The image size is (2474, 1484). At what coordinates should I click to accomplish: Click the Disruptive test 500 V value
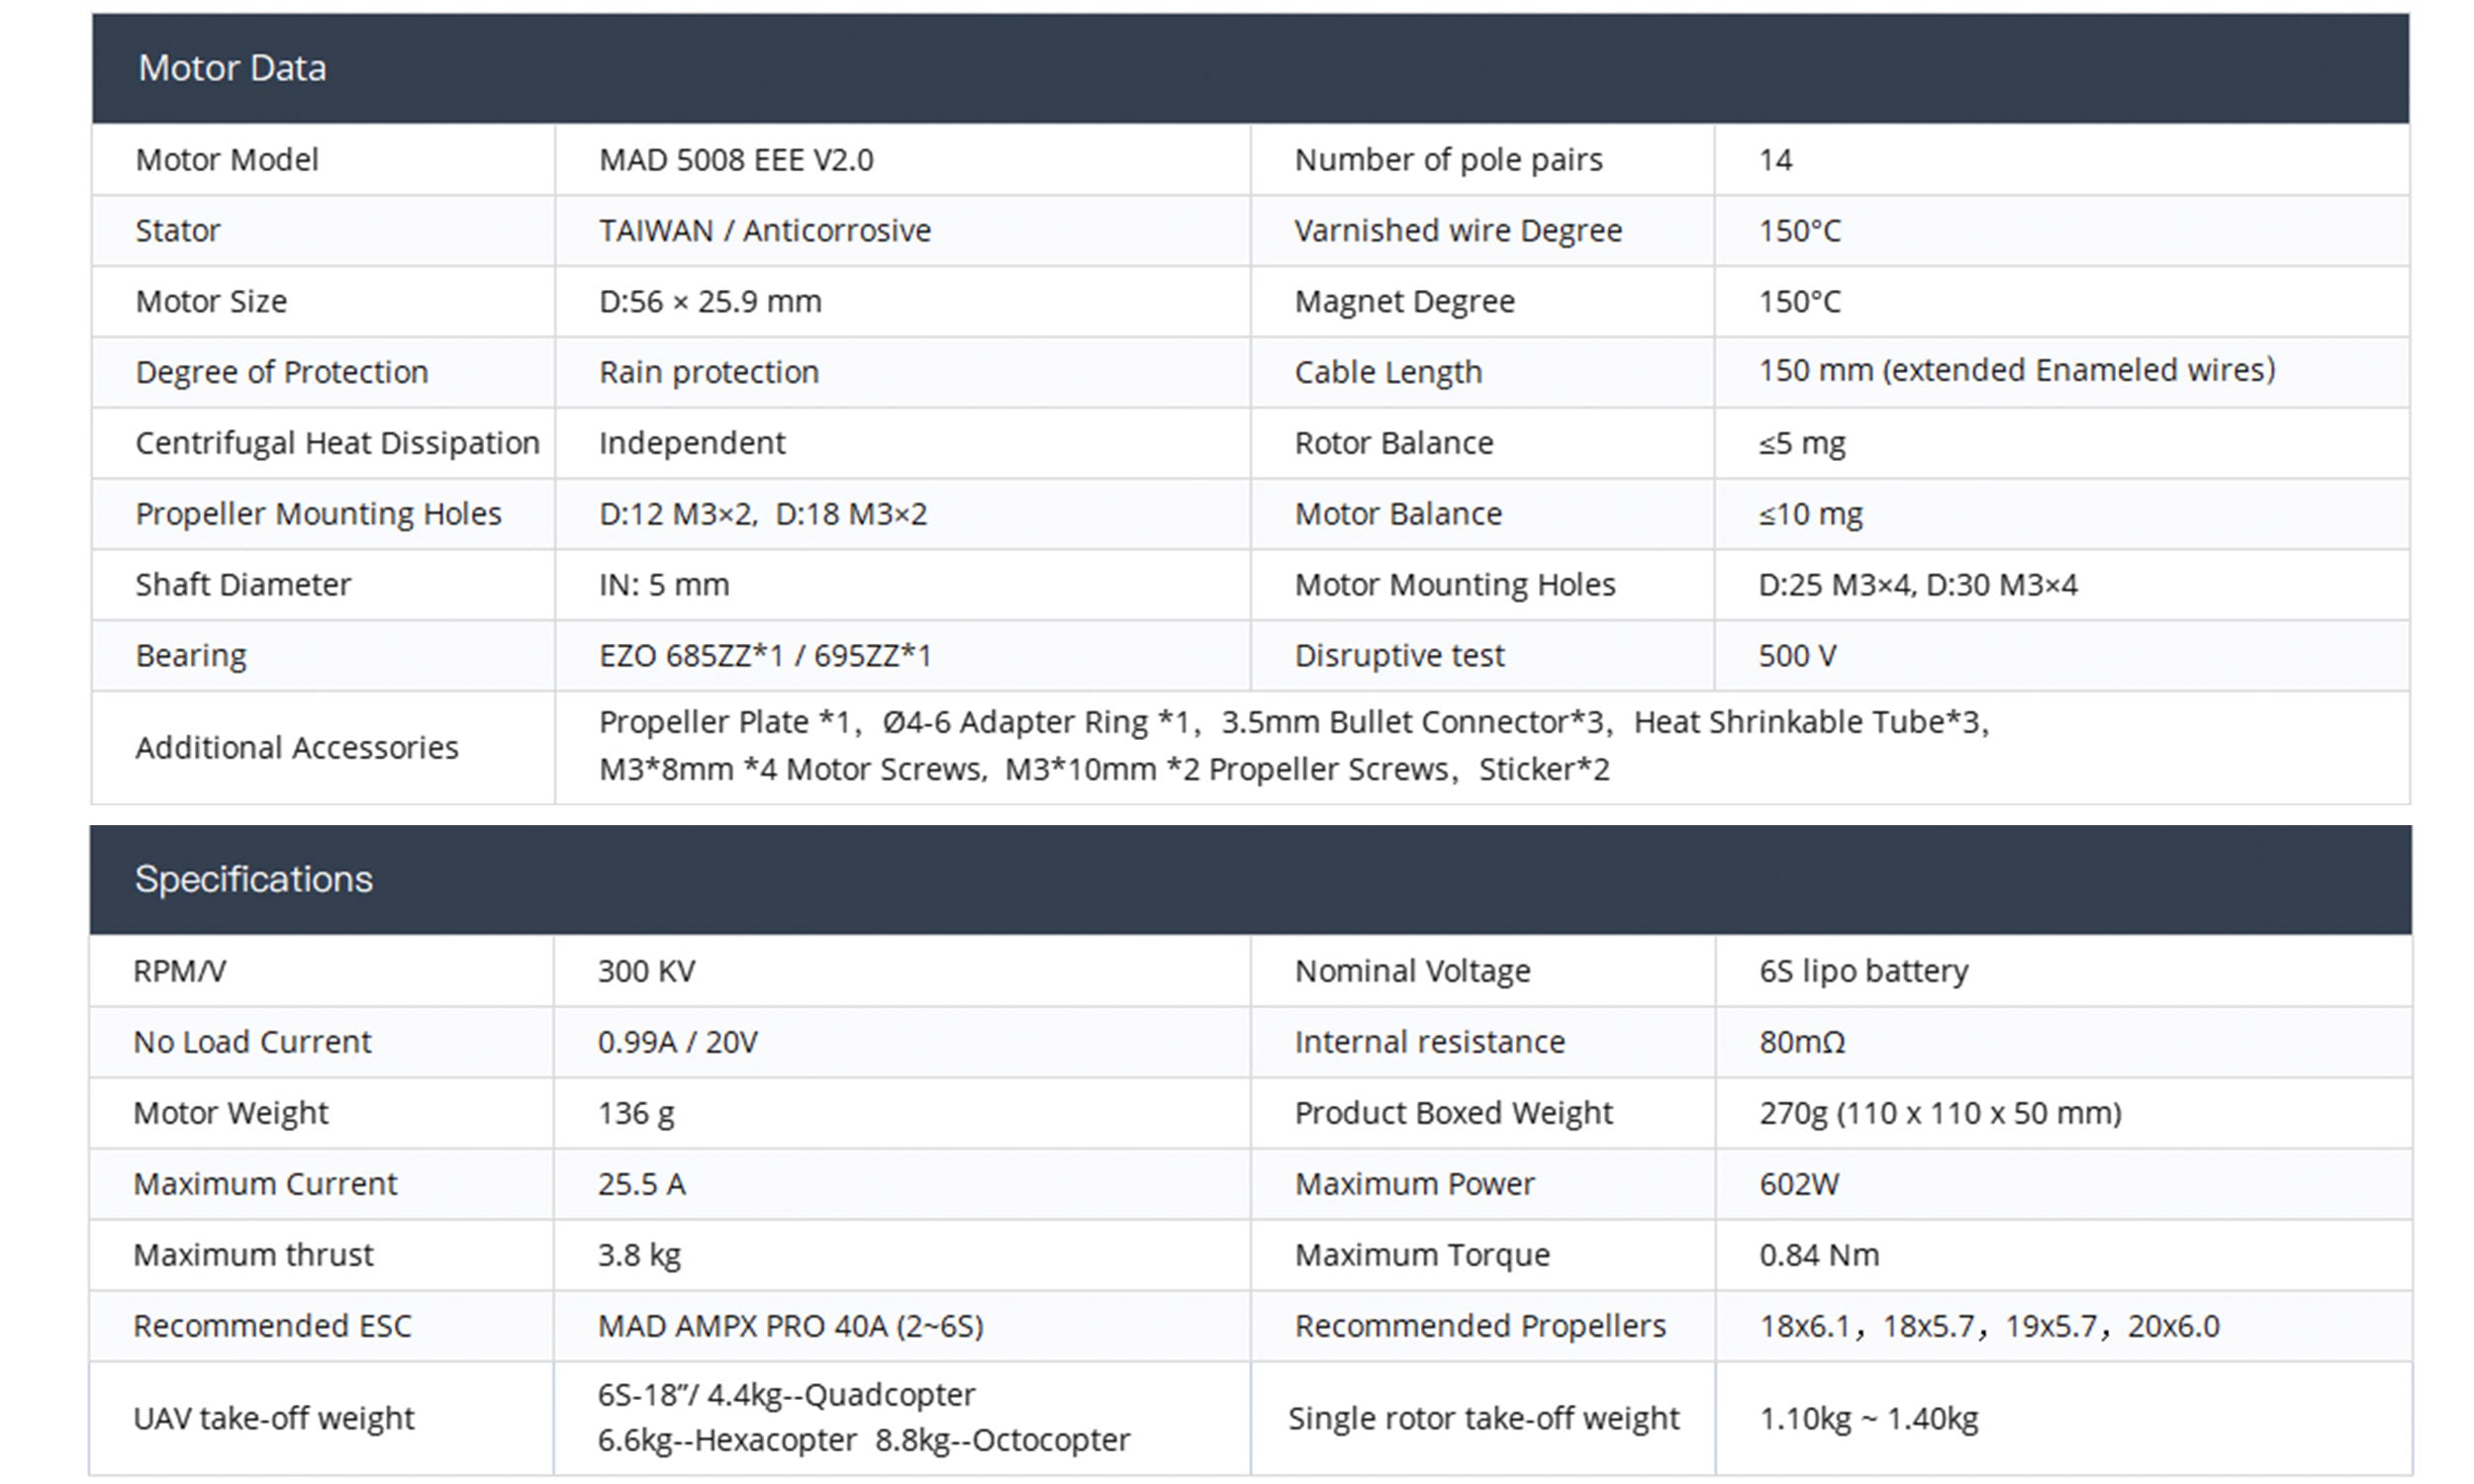1797,656
